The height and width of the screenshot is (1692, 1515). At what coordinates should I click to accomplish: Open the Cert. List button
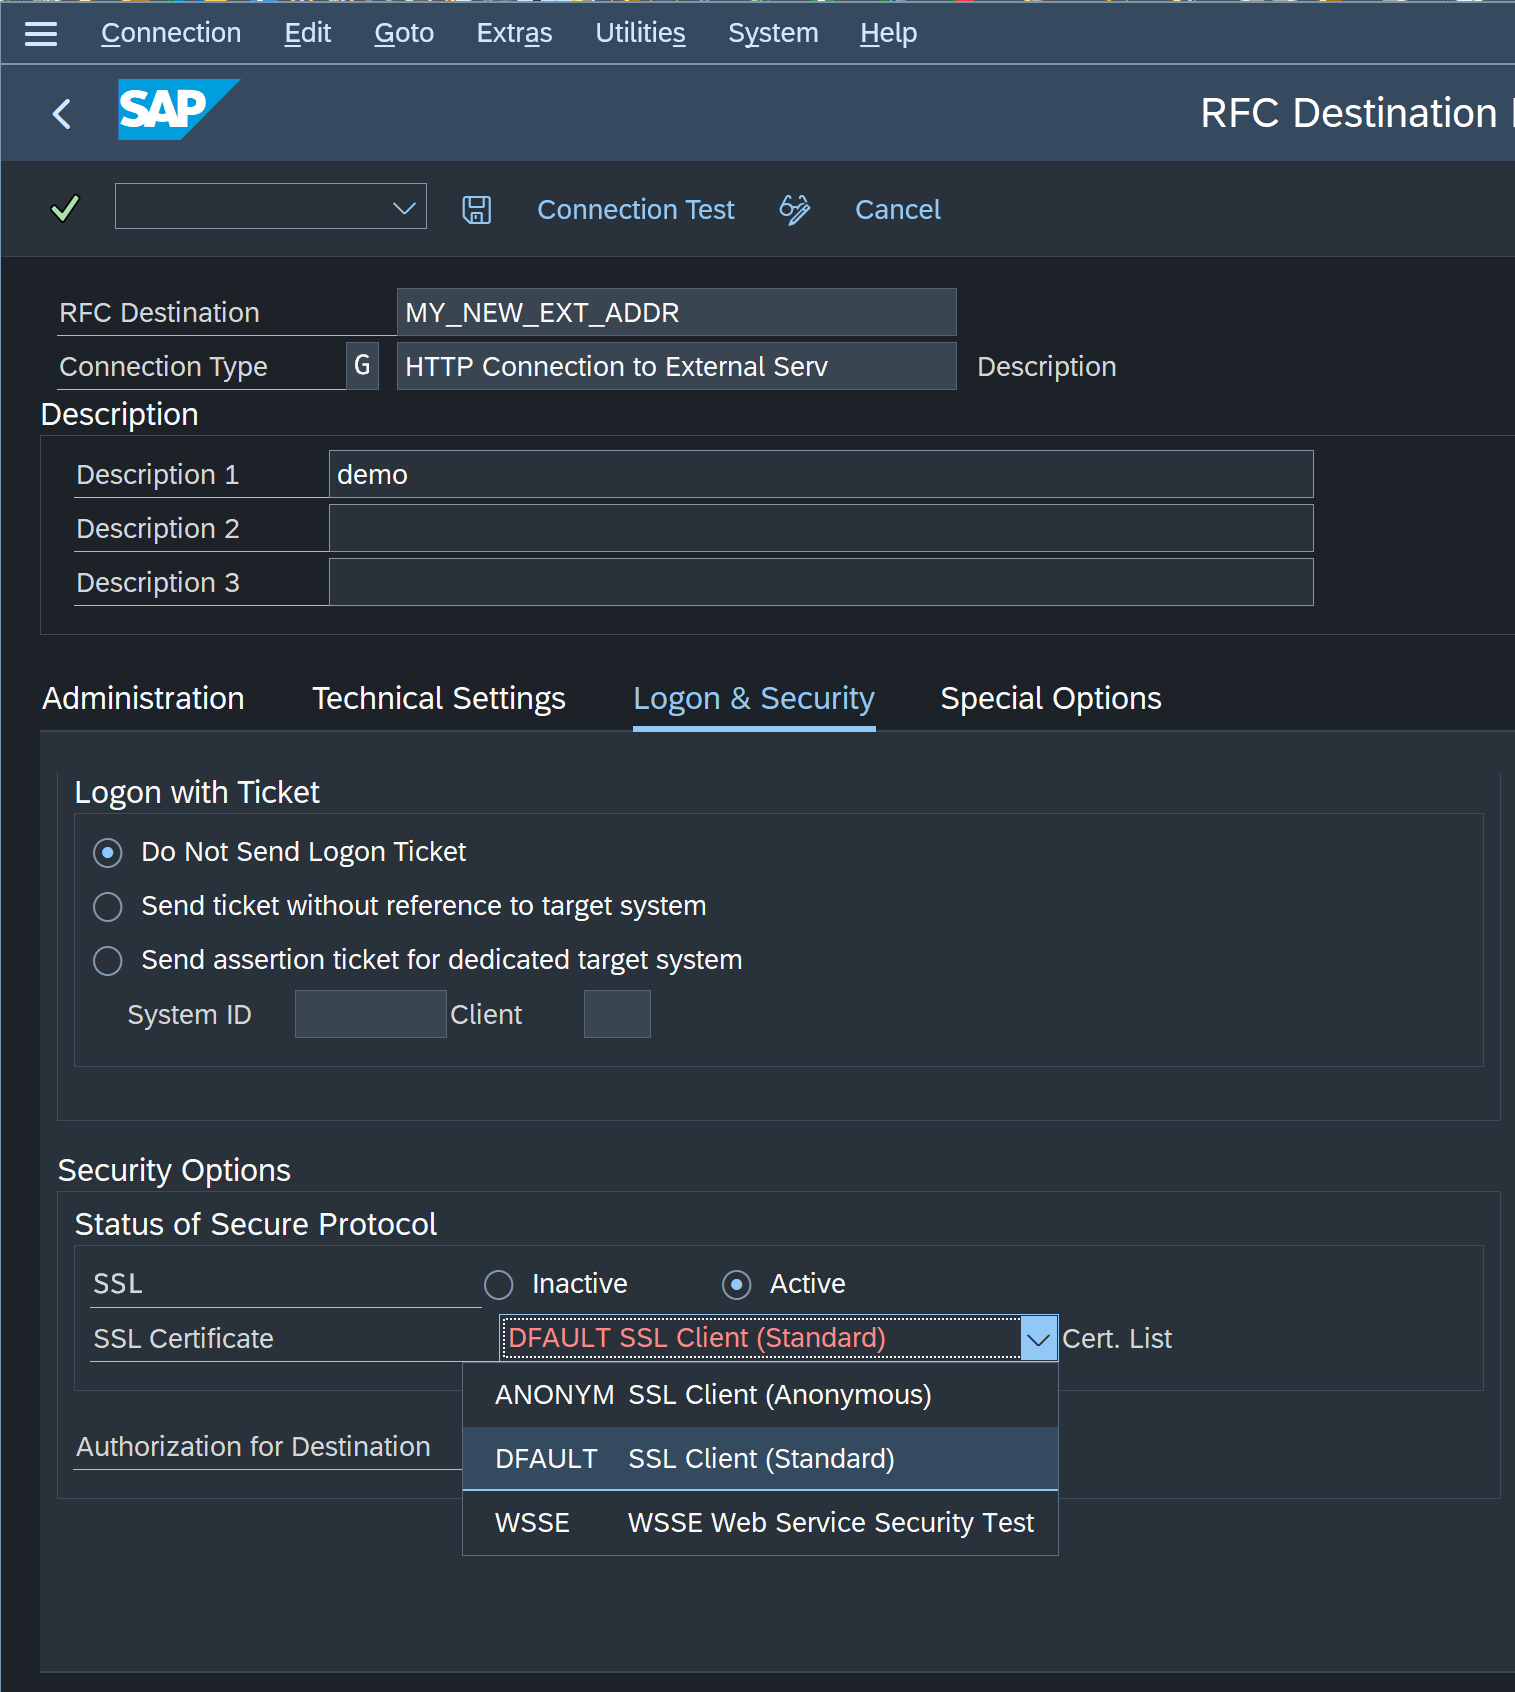1117,1338
